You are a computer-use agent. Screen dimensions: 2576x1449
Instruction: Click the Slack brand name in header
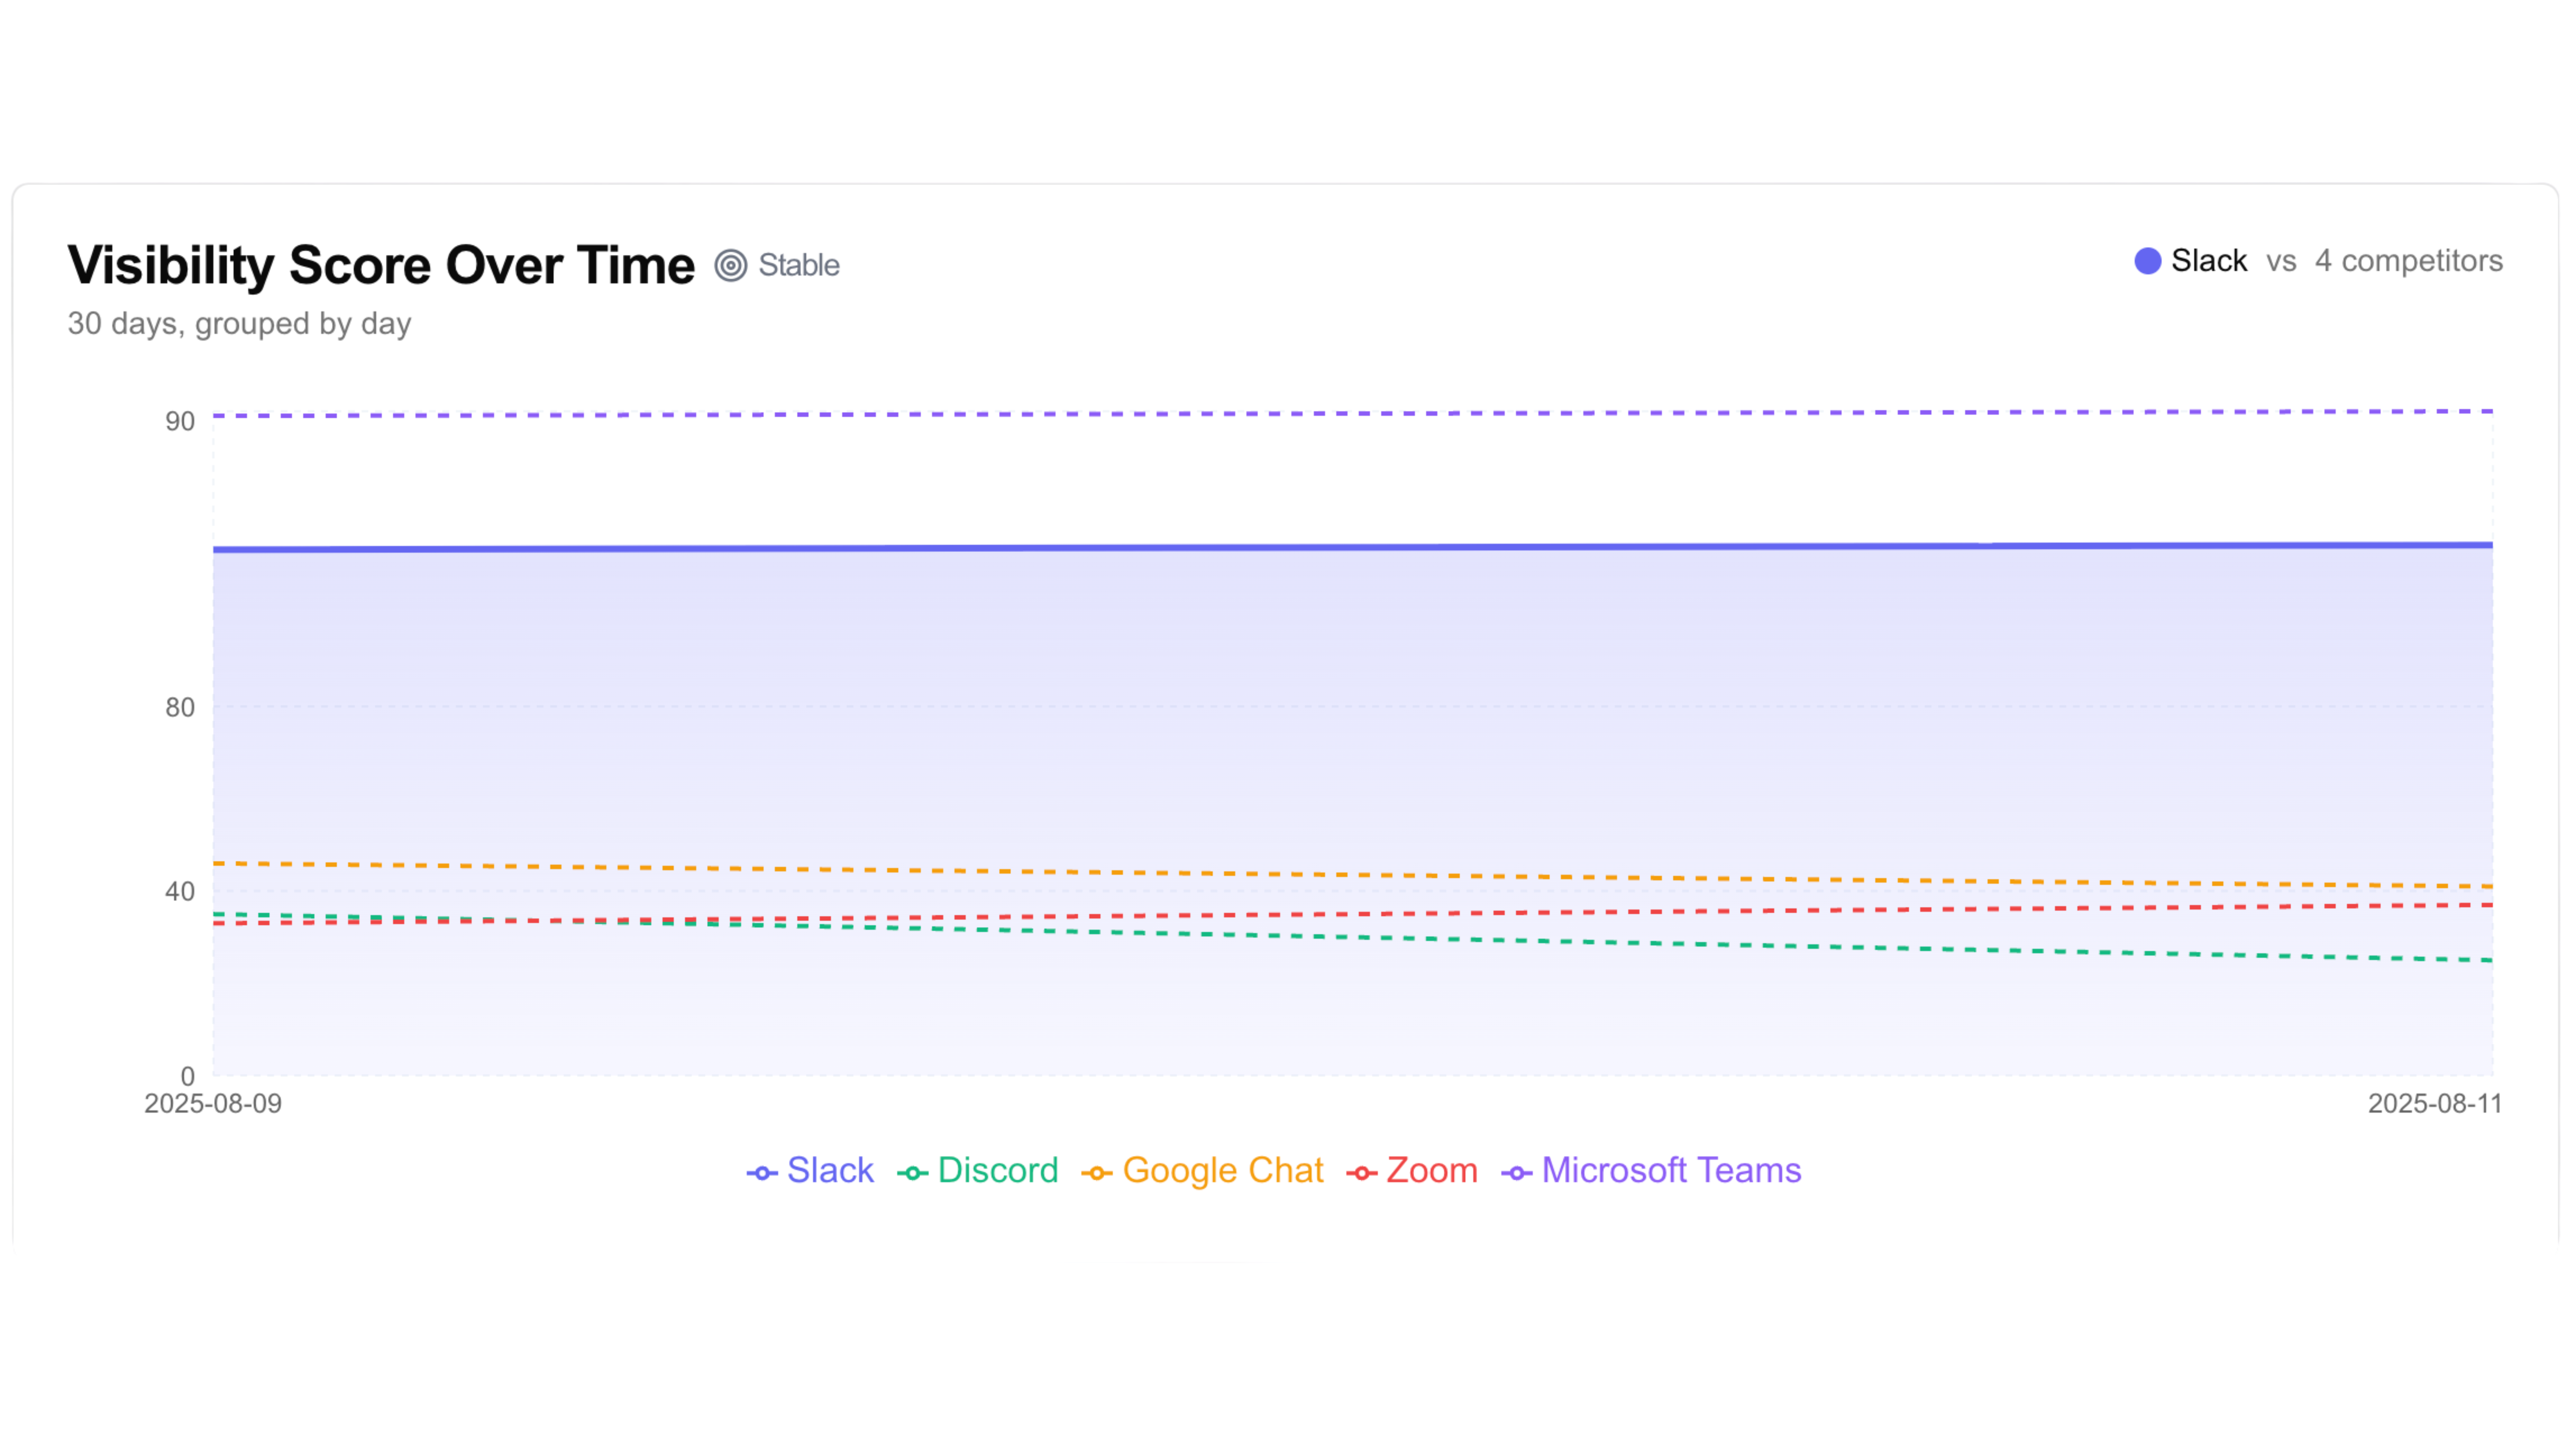2208,261
